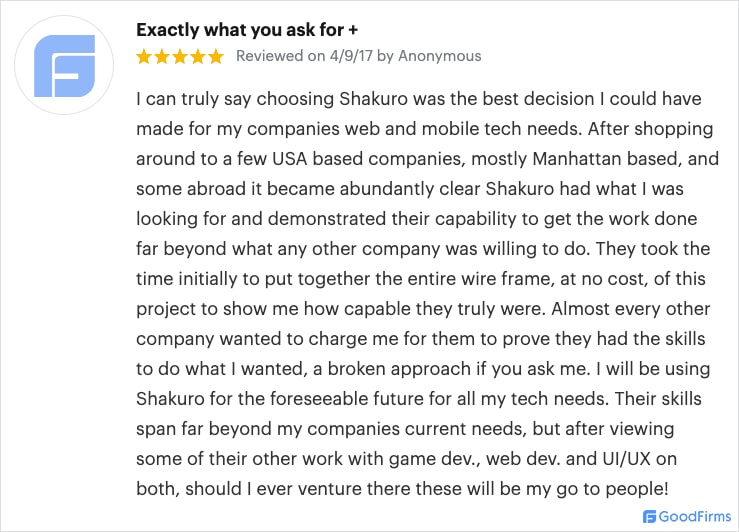Click the 'Reviewed on 4/9/17' date text
739x532 pixels.
tap(304, 56)
